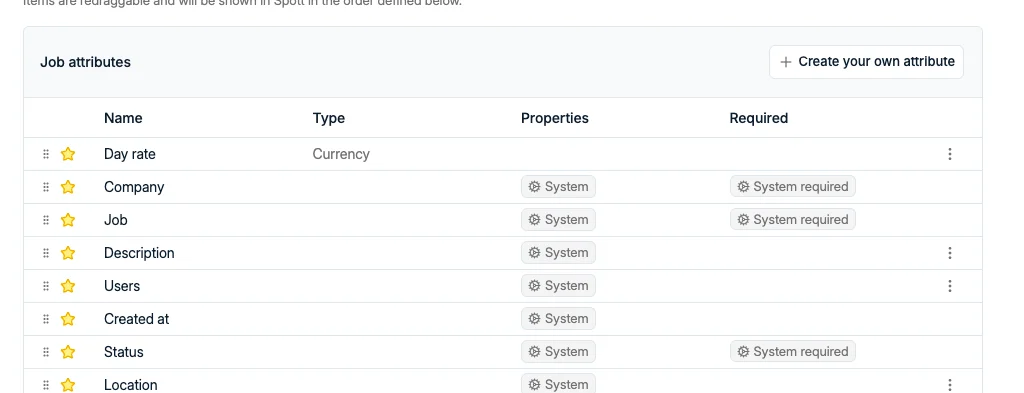Click the Required column header
The image size is (1024, 393).
[758, 118]
